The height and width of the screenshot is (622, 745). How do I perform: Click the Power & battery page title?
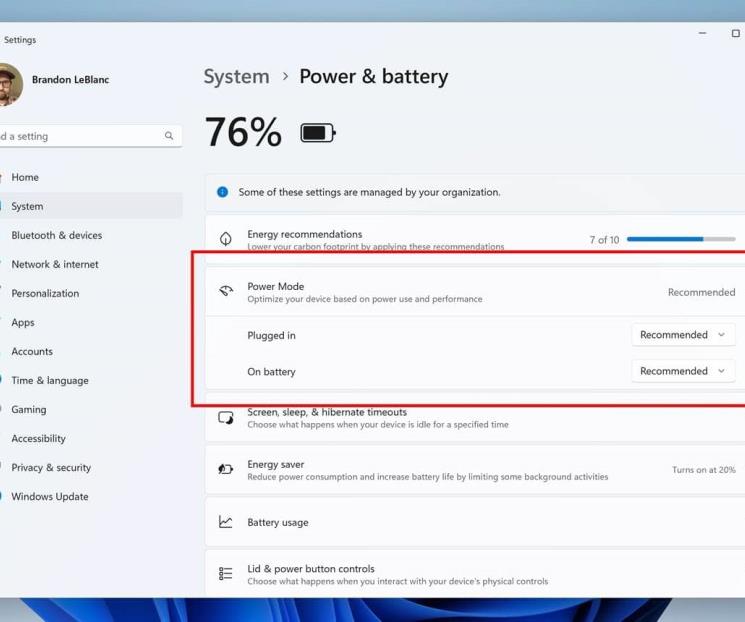pos(373,77)
